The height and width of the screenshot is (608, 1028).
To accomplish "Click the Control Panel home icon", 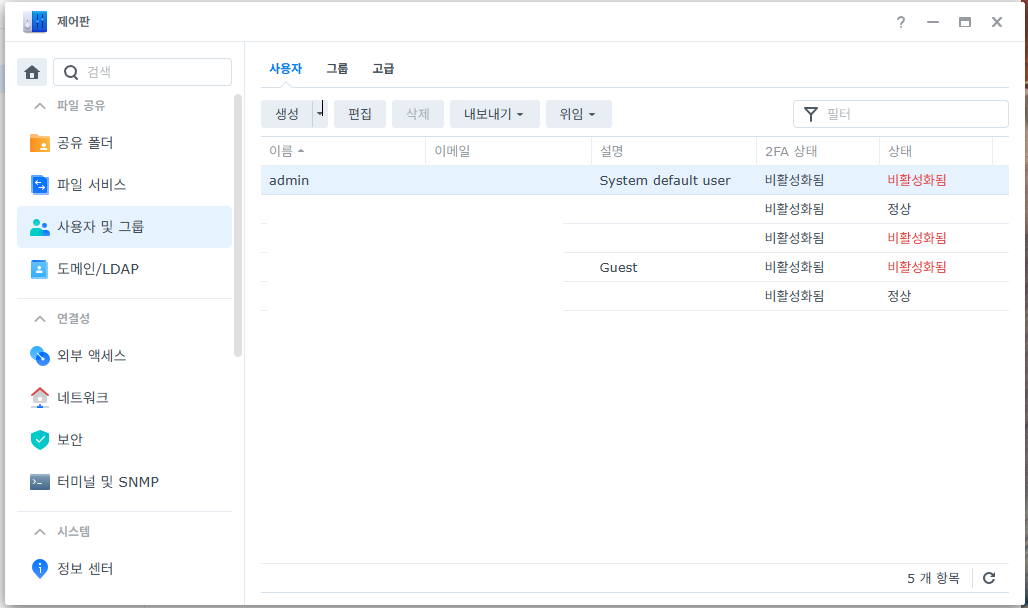I will 32,72.
